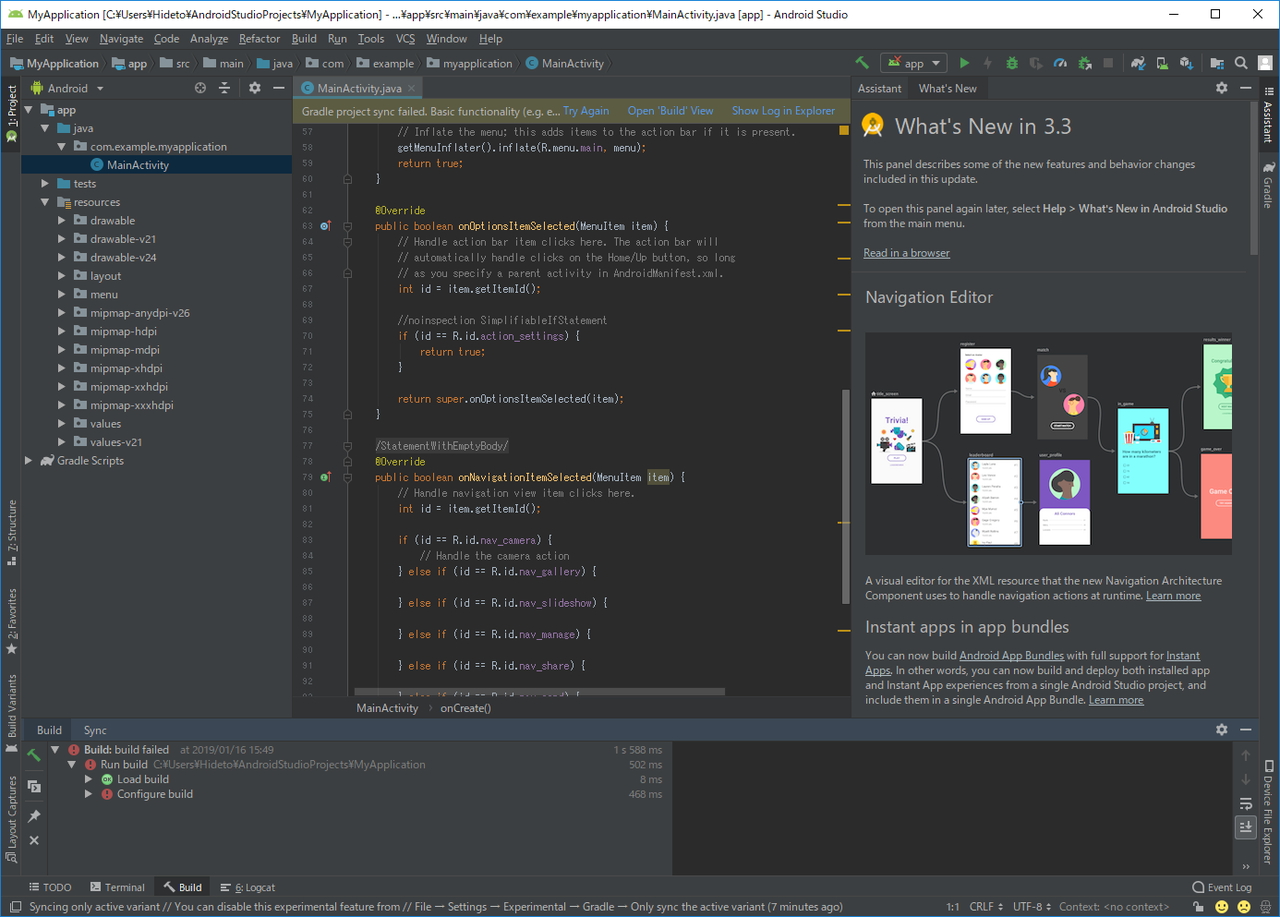Expand the Gradle Scripts tree node
The width and height of the screenshot is (1280, 917).
click(28, 460)
